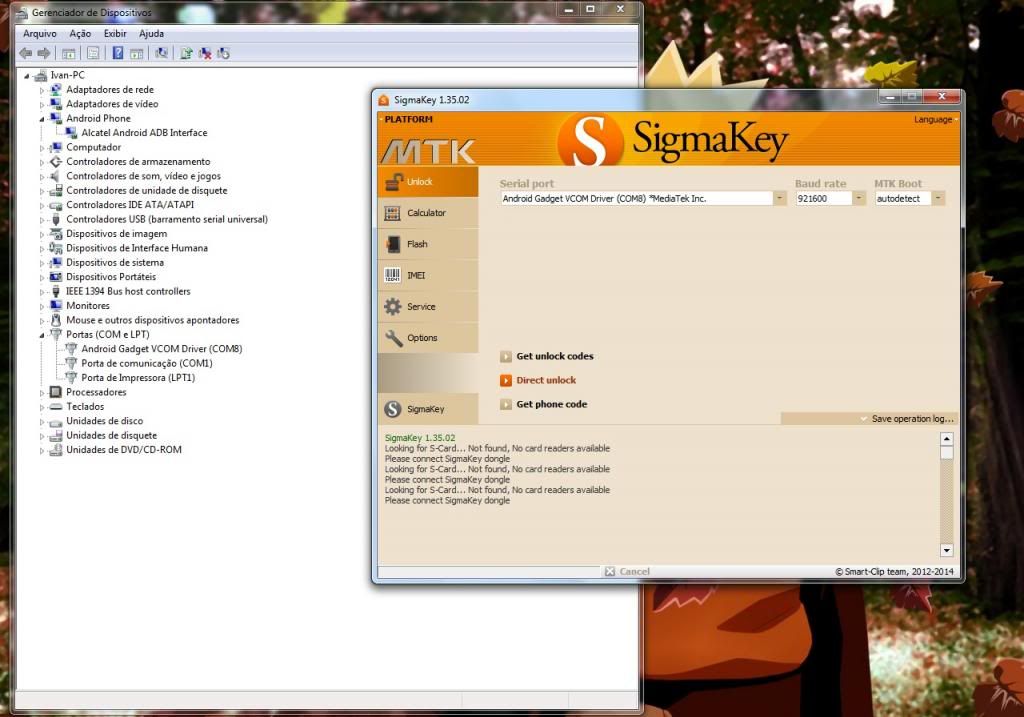The image size is (1024, 717).
Task: Switch to the Flash tab in SigmaKey
Action: 428,244
